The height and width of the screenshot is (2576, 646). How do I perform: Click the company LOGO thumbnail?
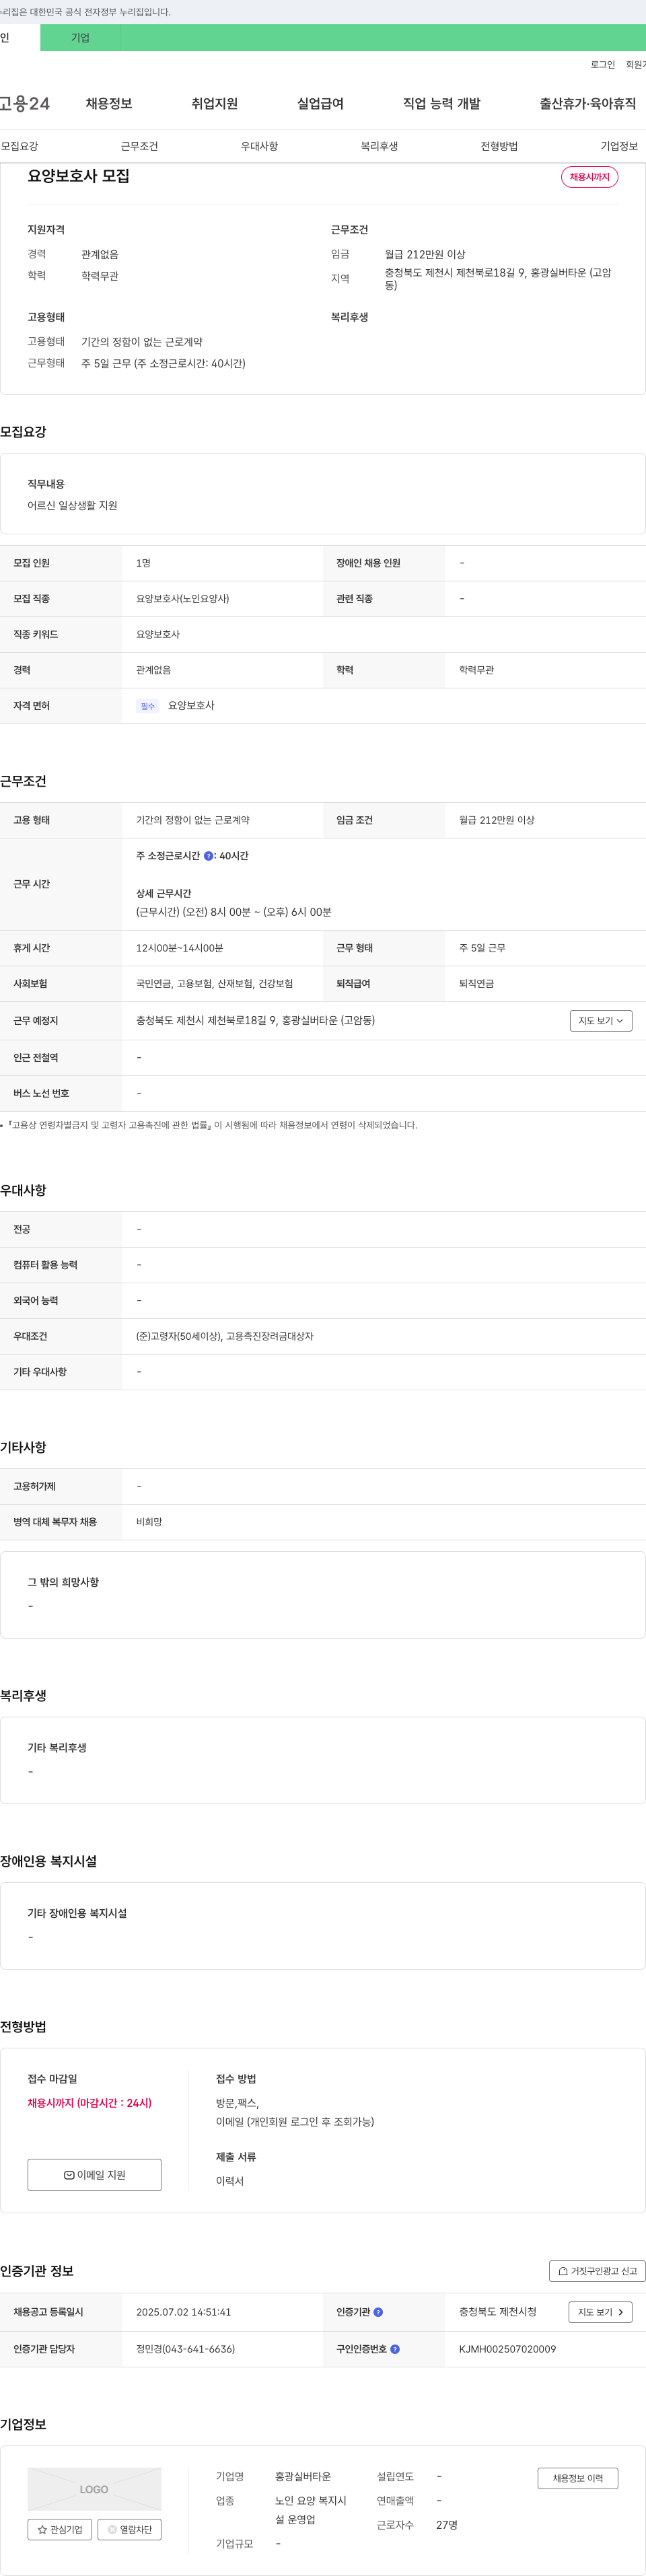coord(94,2489)
